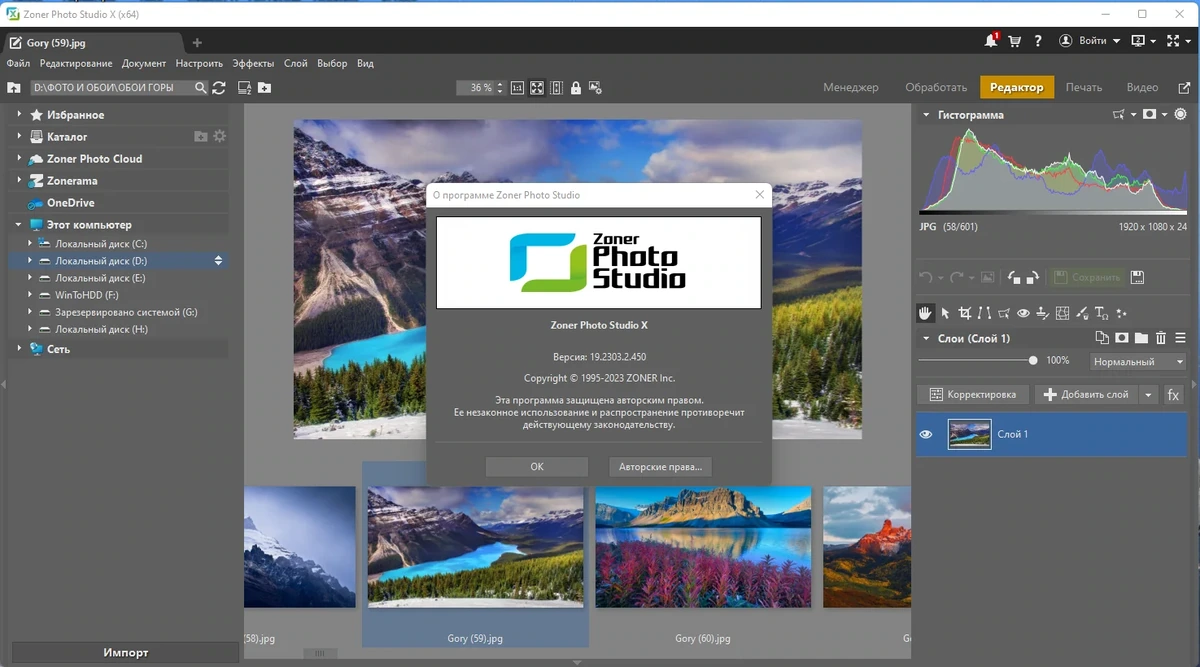Open notifications bell icon
The image size is (1200, 667).
[991, 41]
